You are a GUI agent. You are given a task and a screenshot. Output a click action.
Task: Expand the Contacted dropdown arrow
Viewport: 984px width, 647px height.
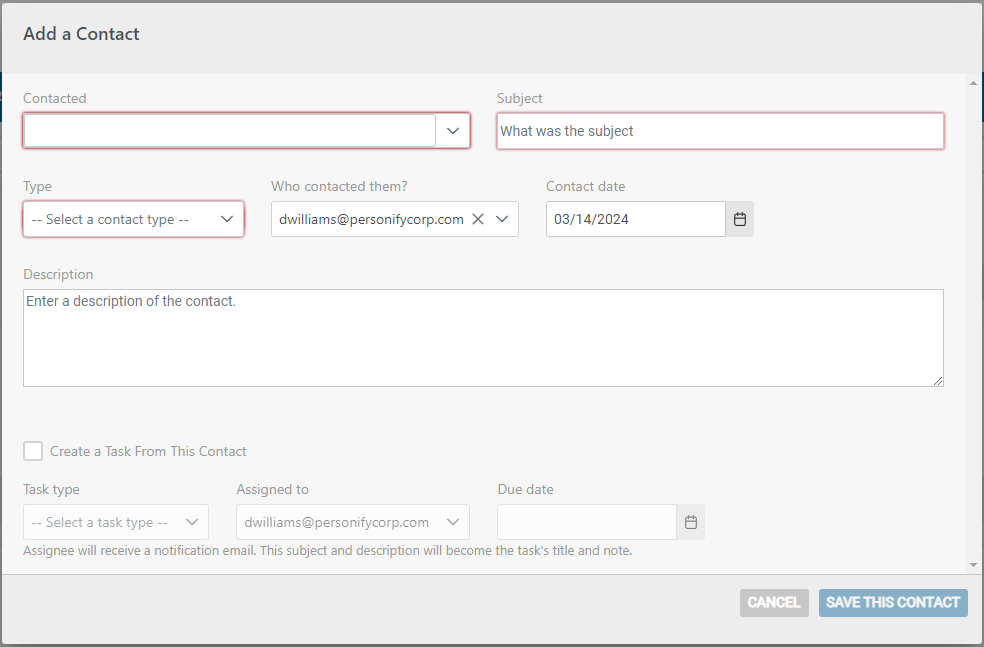(x=452, y=131)
